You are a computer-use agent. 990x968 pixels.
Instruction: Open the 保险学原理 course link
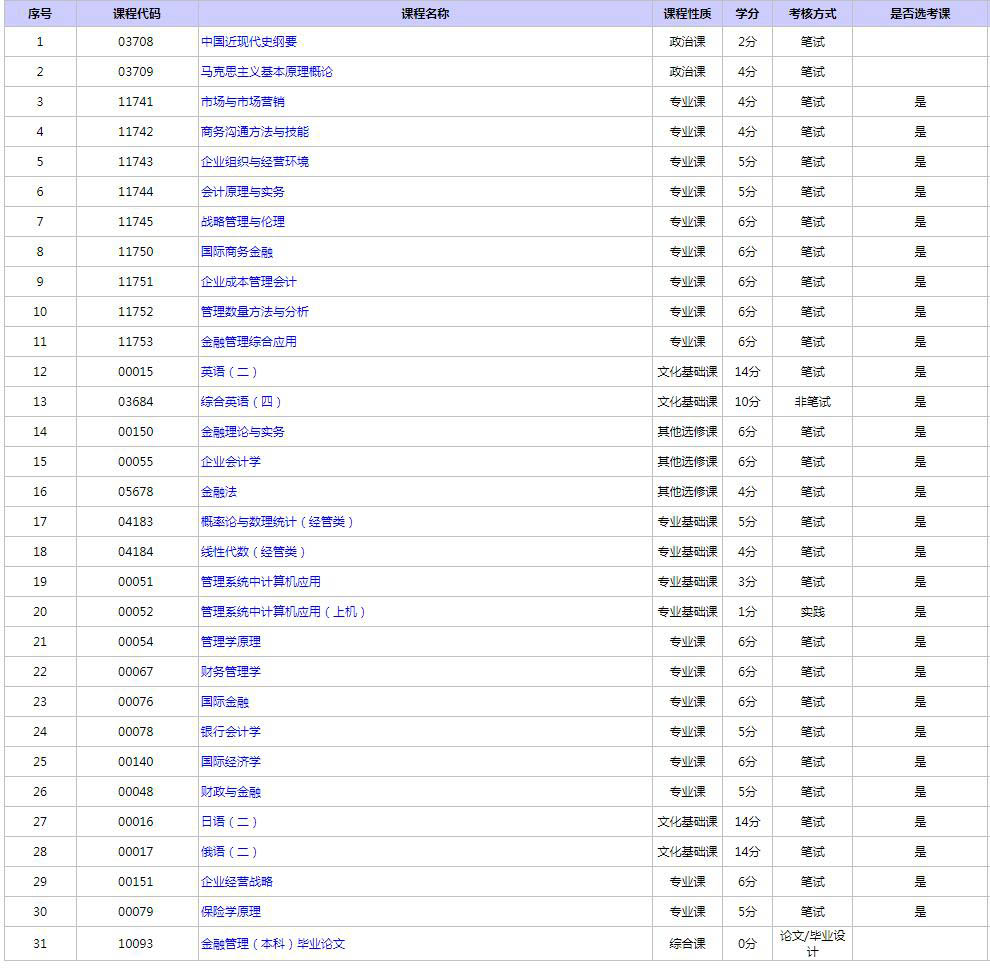230,912
